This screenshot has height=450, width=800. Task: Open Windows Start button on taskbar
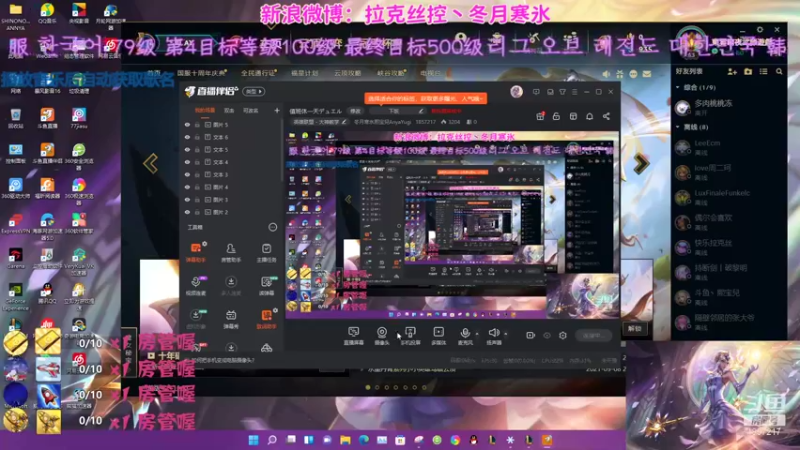click(253, 440)
